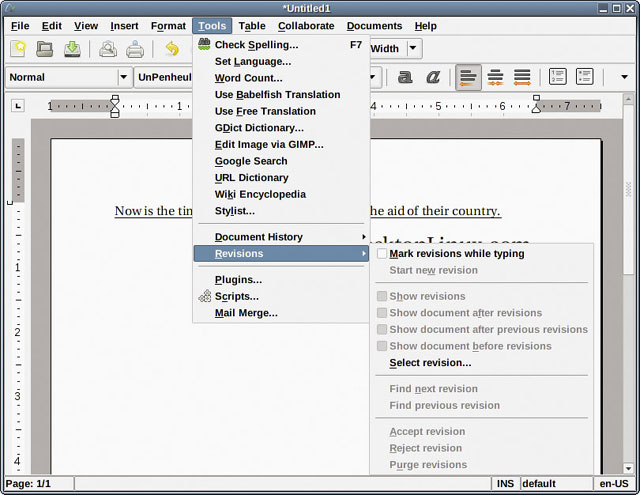
Task: Toggle bulleted list icon
Action: pyautogui.click(x=584, y=77)
